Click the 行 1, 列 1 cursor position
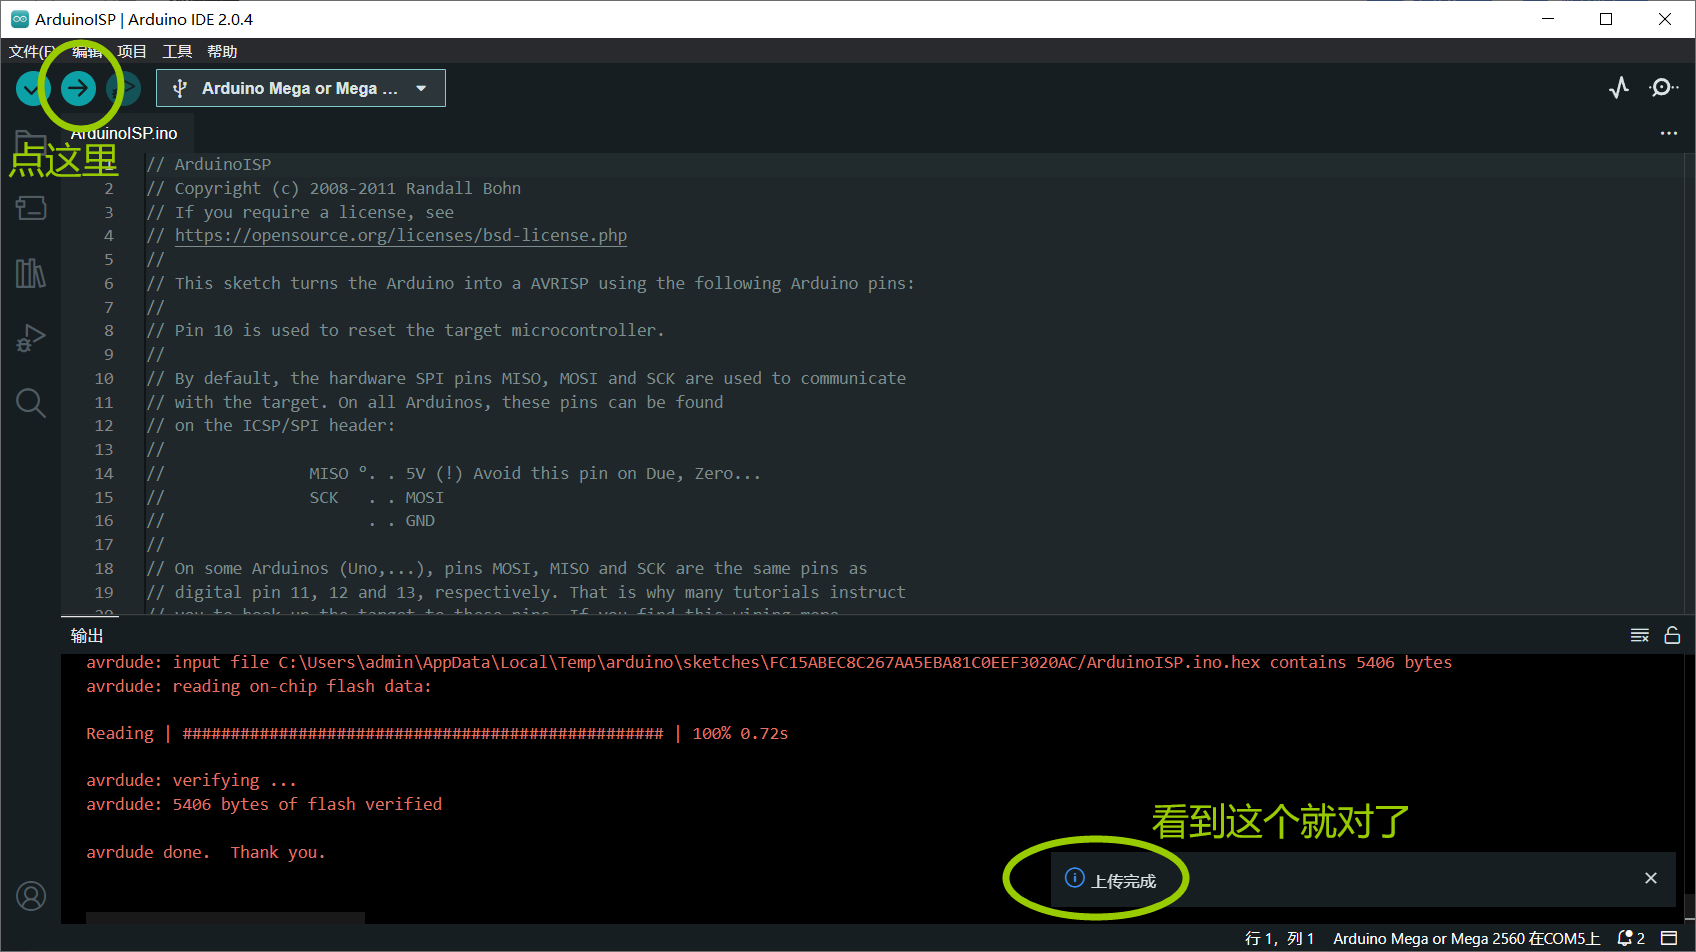 pyautogui.click(x=1279, y=938)
